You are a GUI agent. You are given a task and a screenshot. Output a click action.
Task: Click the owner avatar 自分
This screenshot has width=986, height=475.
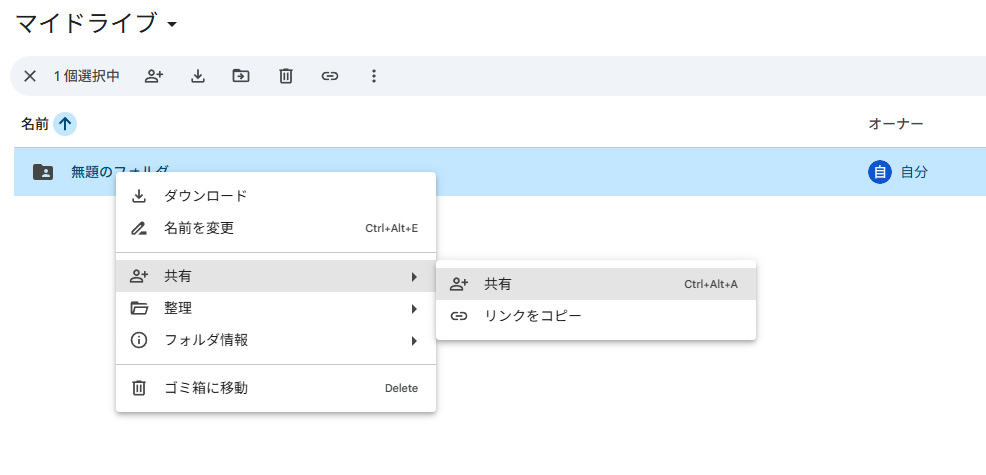pos(880,172)
